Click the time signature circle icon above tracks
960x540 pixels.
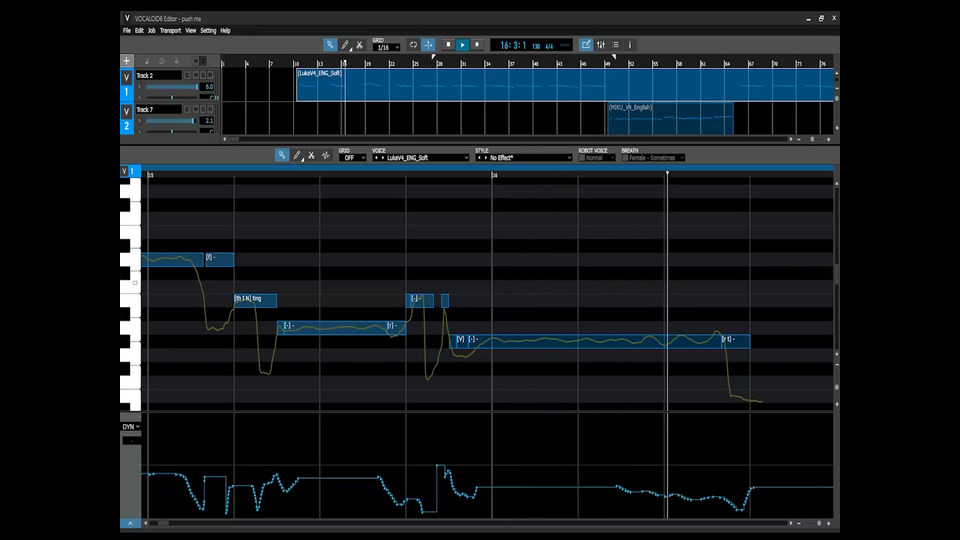[162, 61]
